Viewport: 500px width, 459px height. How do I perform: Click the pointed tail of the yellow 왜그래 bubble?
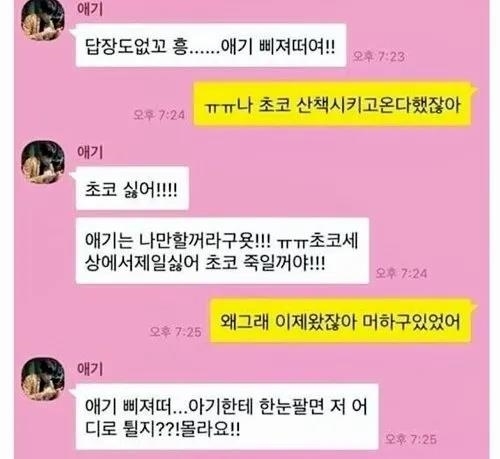pos(474,307)
